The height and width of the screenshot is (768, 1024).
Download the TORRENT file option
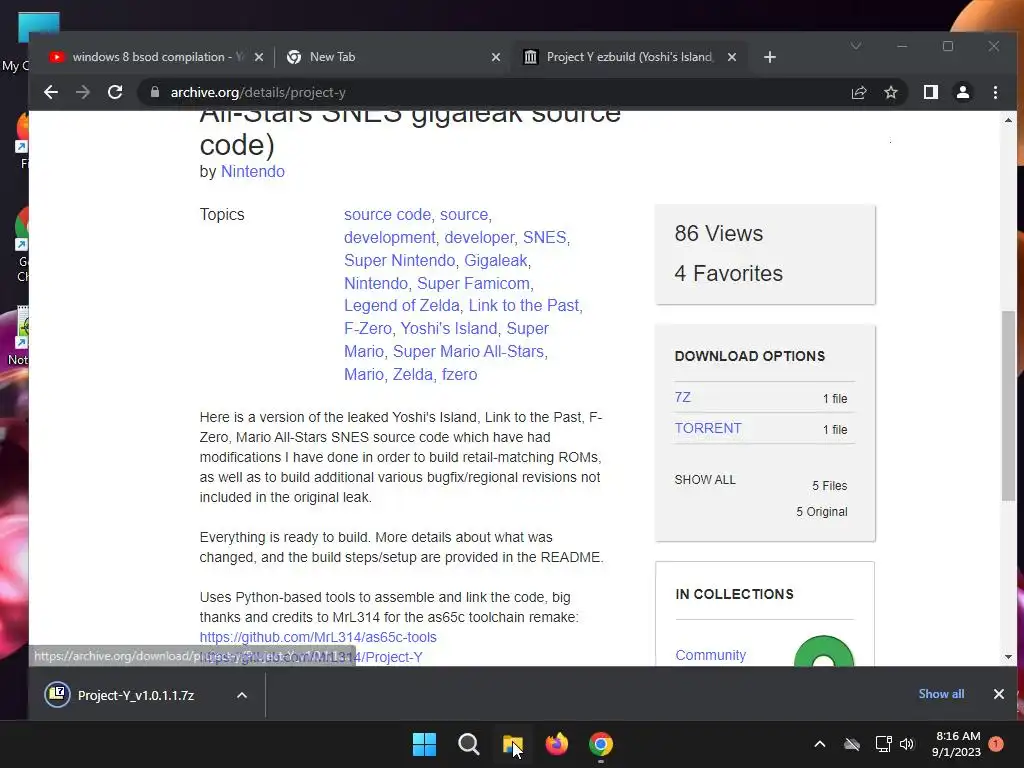(708, 428)
